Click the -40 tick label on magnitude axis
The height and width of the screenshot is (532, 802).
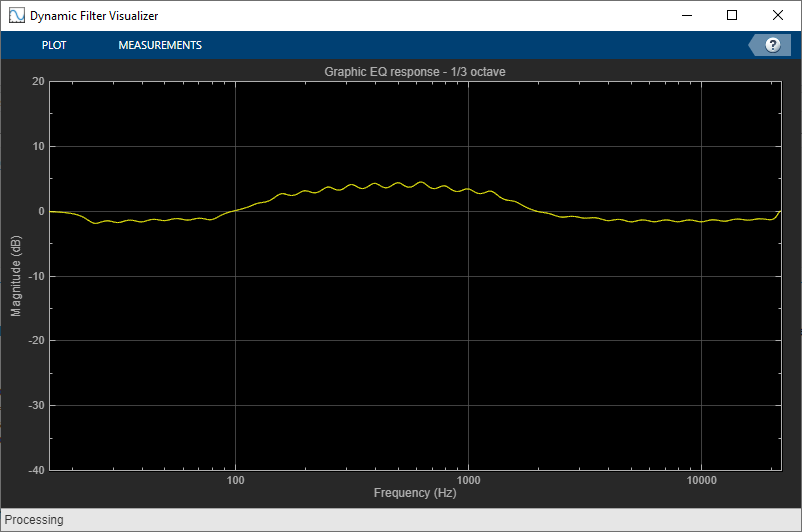[x=36, y=470]
